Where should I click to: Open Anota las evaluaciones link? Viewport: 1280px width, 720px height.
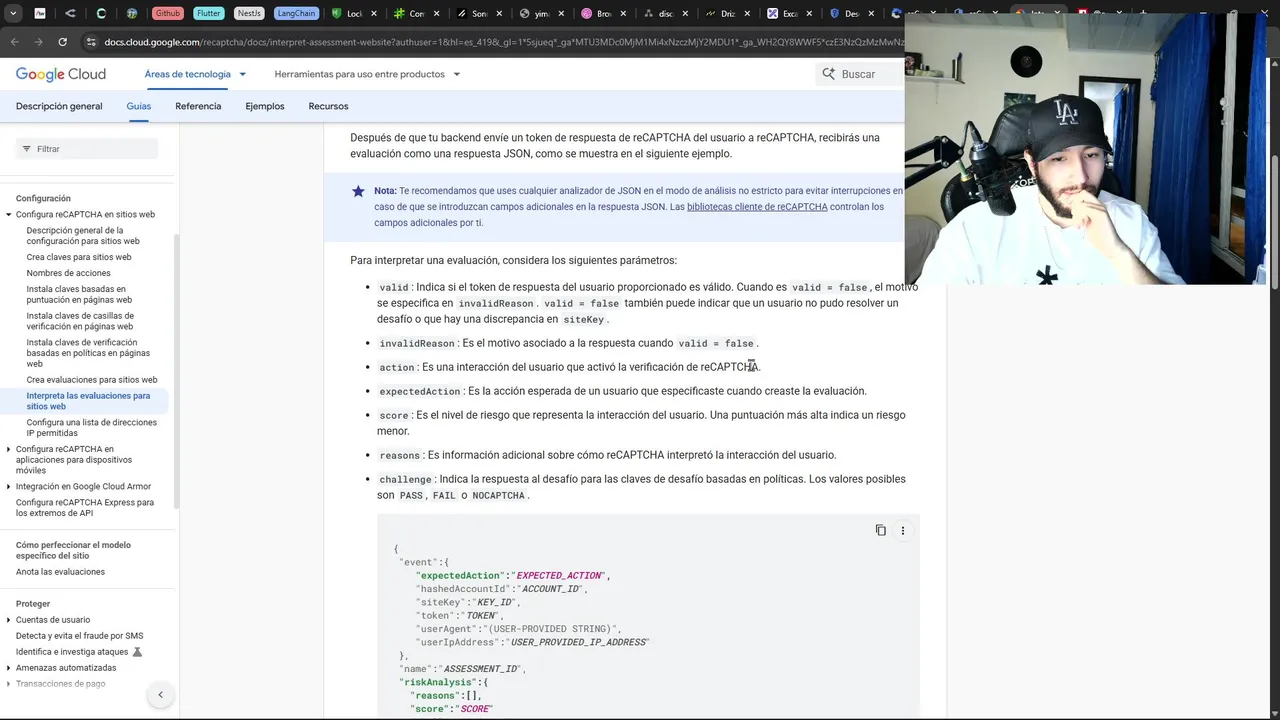coord(60,572)
